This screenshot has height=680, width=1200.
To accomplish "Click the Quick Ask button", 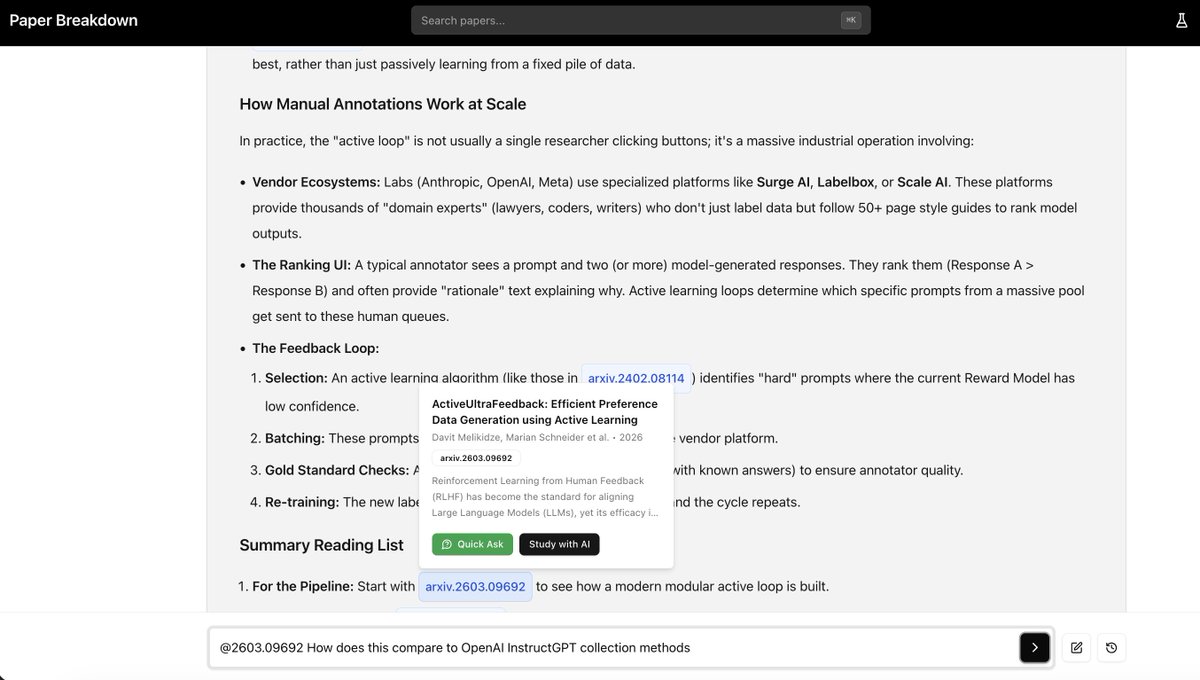I will pos(472,544).
